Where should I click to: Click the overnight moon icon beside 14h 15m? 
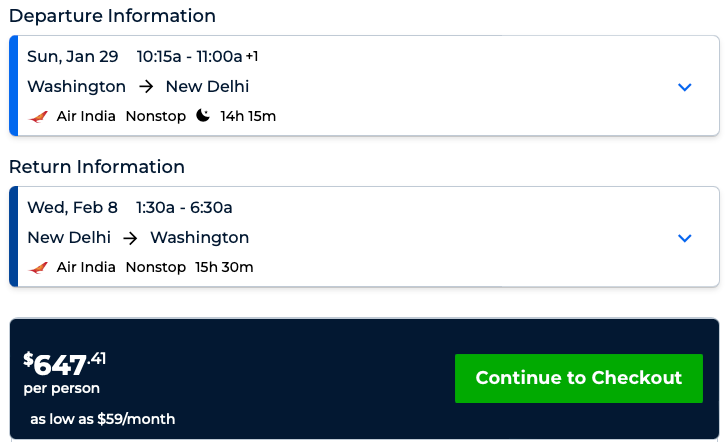click(203, 116)
